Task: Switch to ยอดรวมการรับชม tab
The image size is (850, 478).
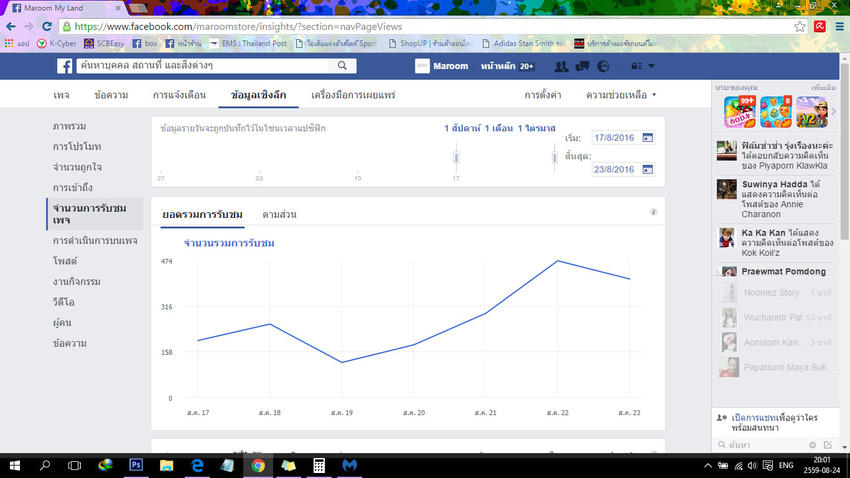Action: click(x=202, y=215)
